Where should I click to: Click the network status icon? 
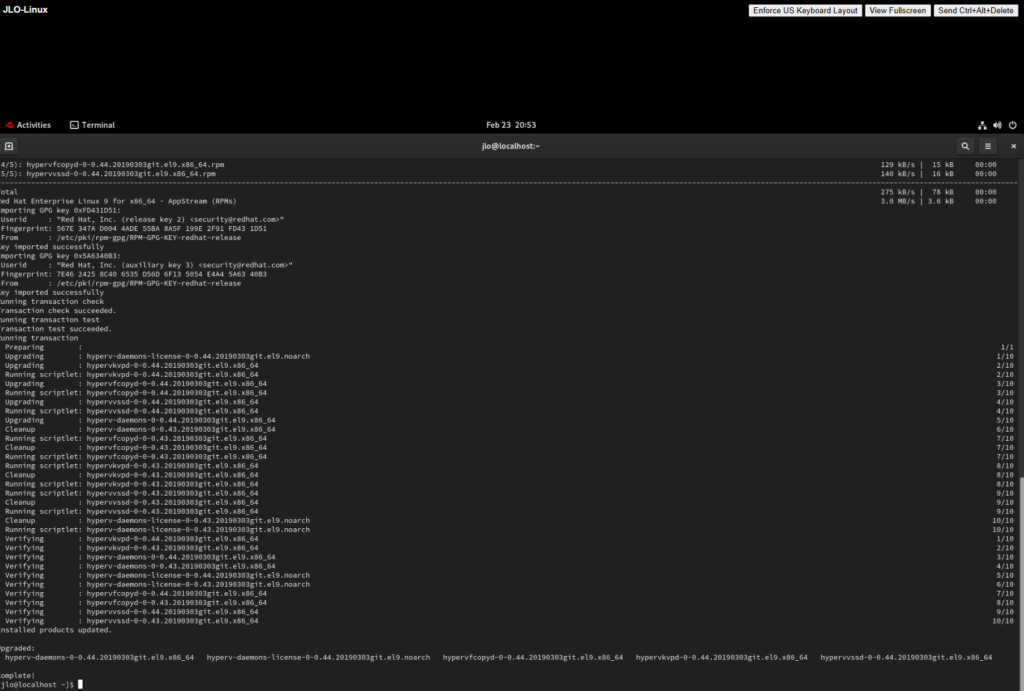pos(982,125)
